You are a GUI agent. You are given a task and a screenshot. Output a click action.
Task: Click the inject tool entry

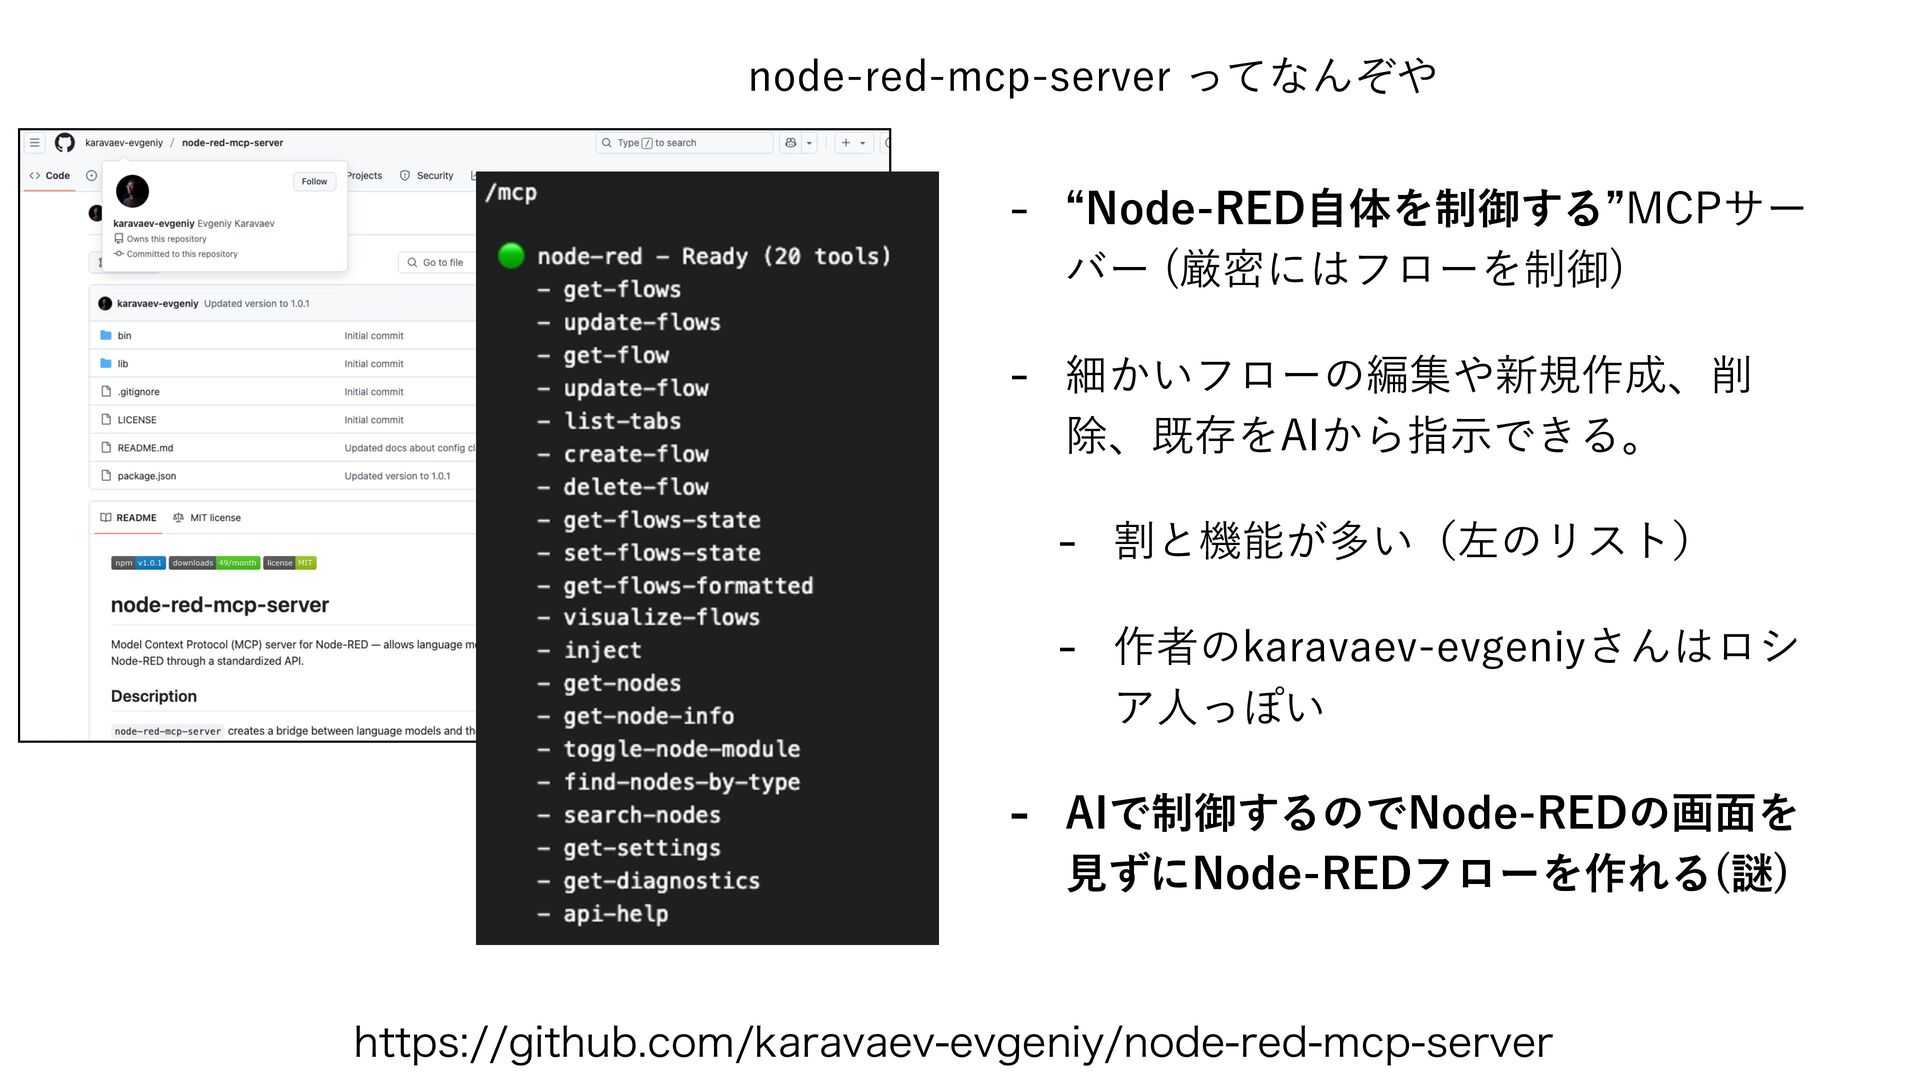pyautogui.click(x=602, y=651)
